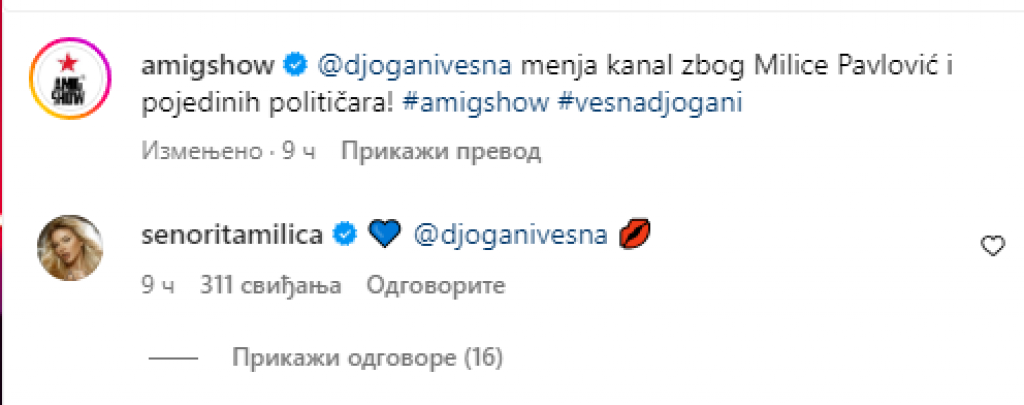Click the red lips kiss emoji
The height and width of the screenshot is (405, 1024).
633,235
